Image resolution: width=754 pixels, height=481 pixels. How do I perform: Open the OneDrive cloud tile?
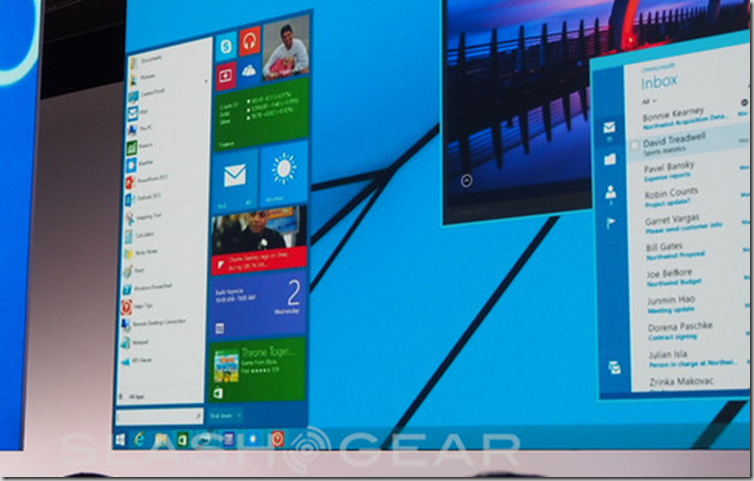pos(250,72)
